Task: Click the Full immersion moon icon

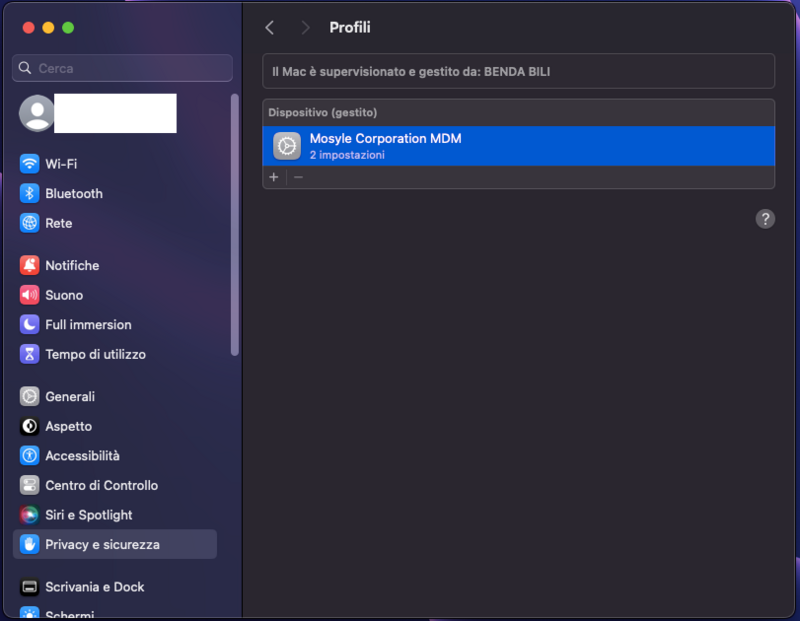Action: (x=29, y=325)
